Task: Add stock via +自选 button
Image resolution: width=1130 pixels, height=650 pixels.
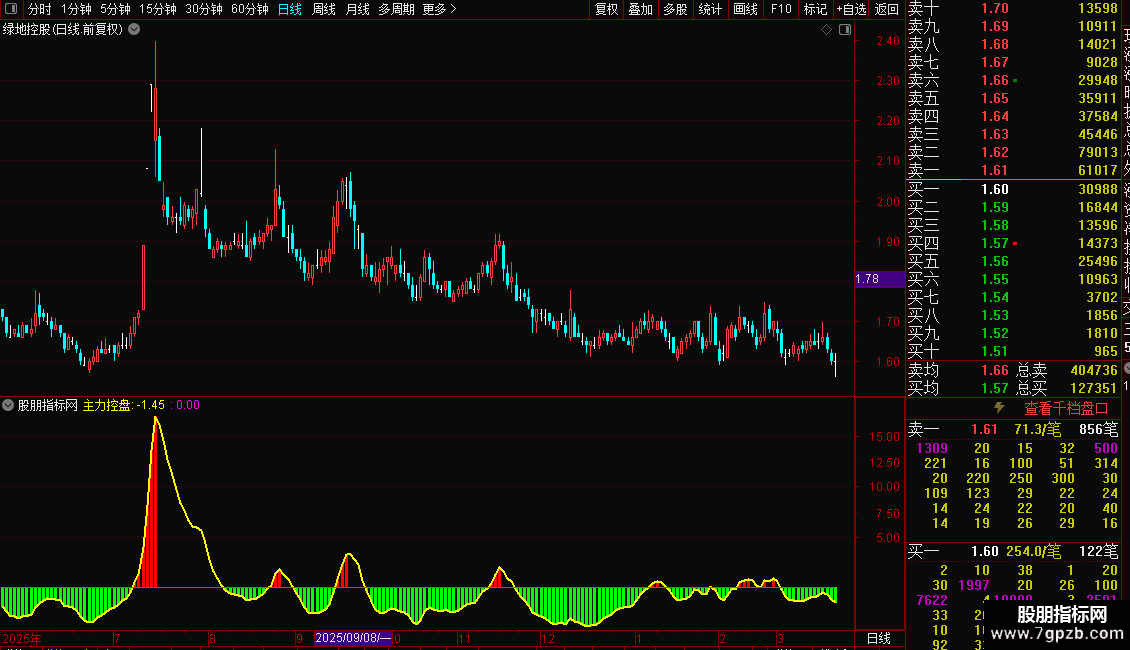Action: [x=851, y=9]
